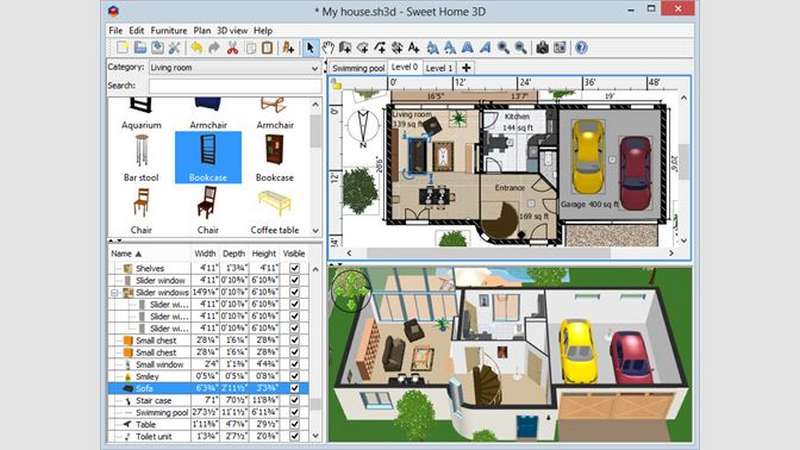Click the Undo arrow icon
Viewport: 800px width, 450px height.
click(x=196, y=48)
